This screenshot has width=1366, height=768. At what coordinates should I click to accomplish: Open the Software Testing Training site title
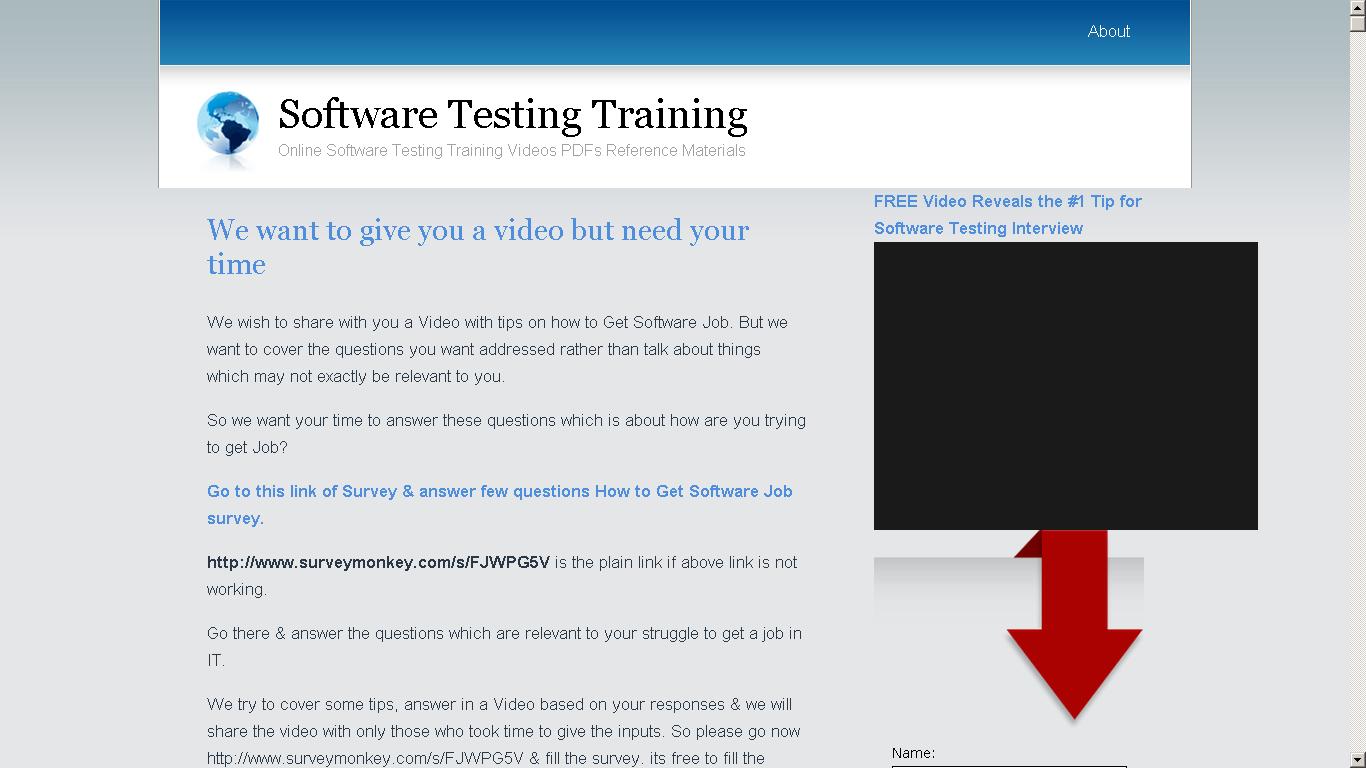[513, 115]
